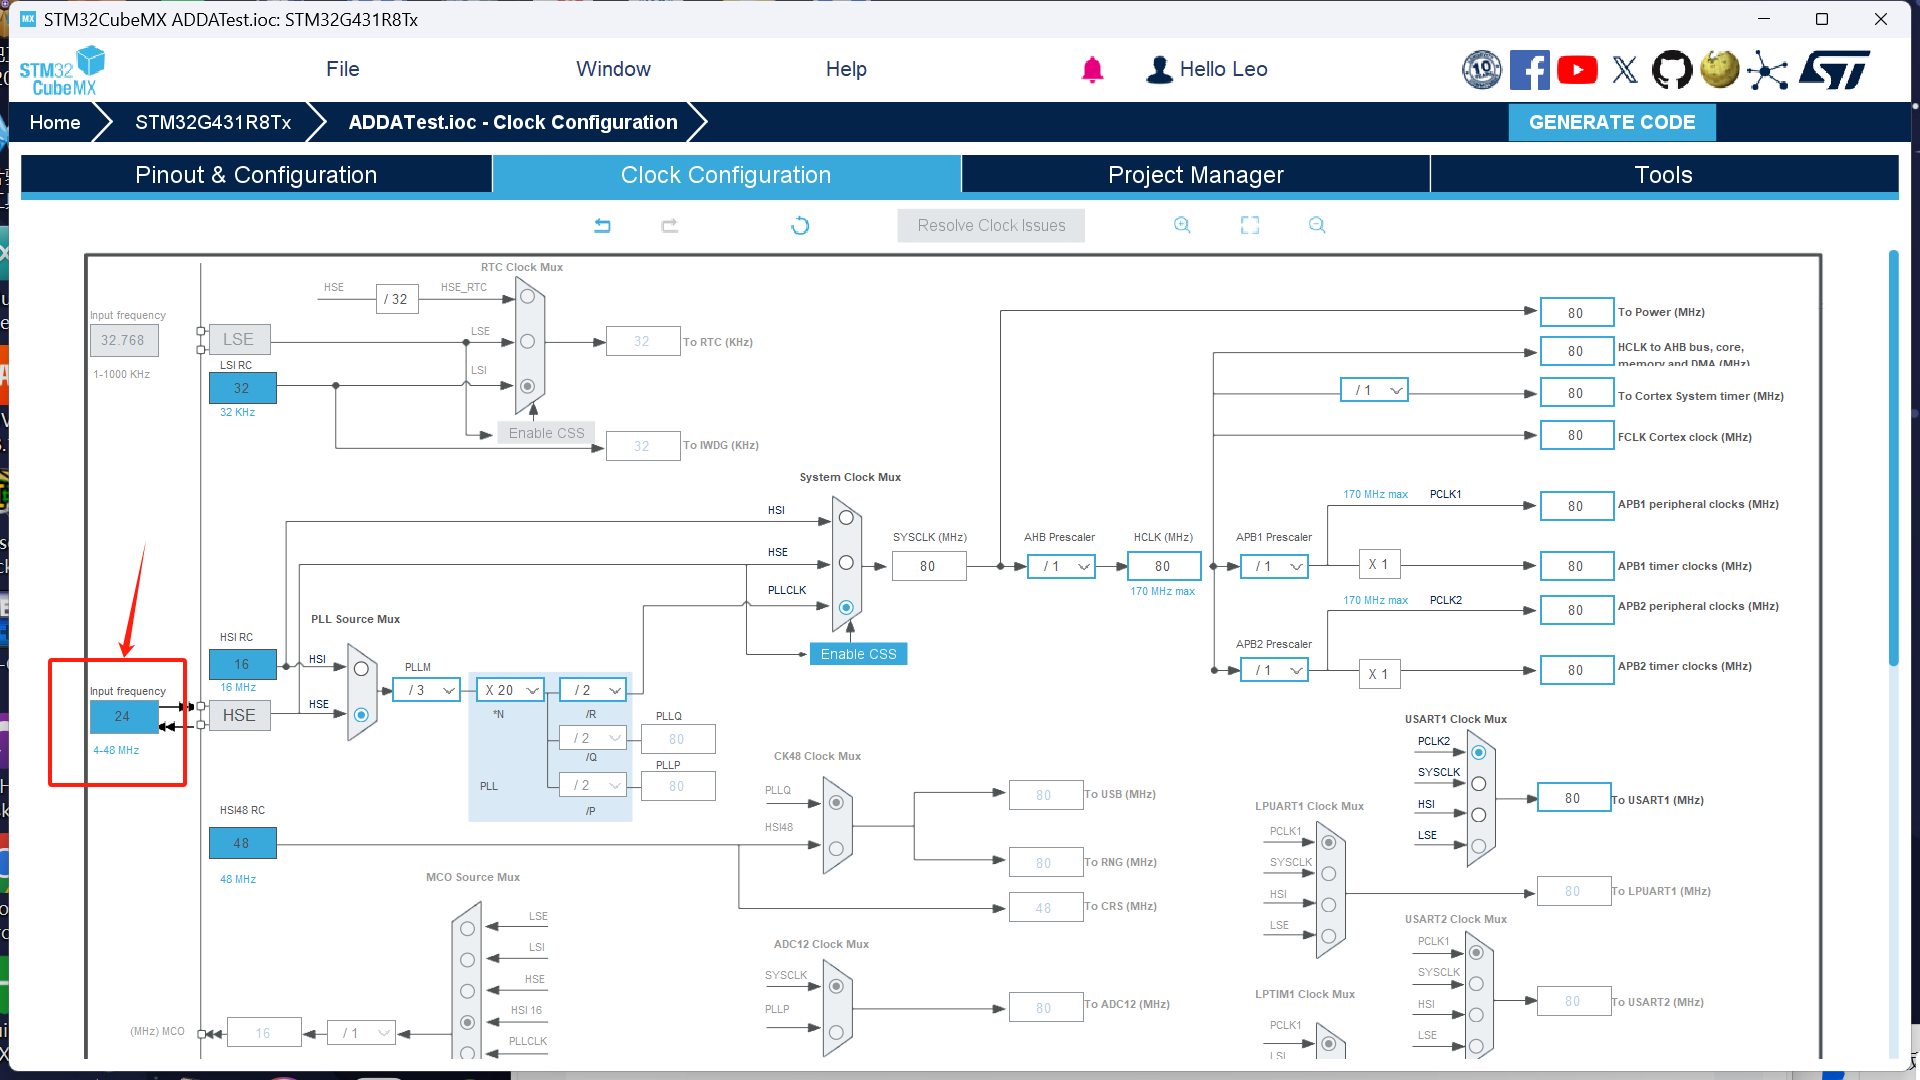
Task: Click the zoom out magnifier icon
Action: 1317,225
